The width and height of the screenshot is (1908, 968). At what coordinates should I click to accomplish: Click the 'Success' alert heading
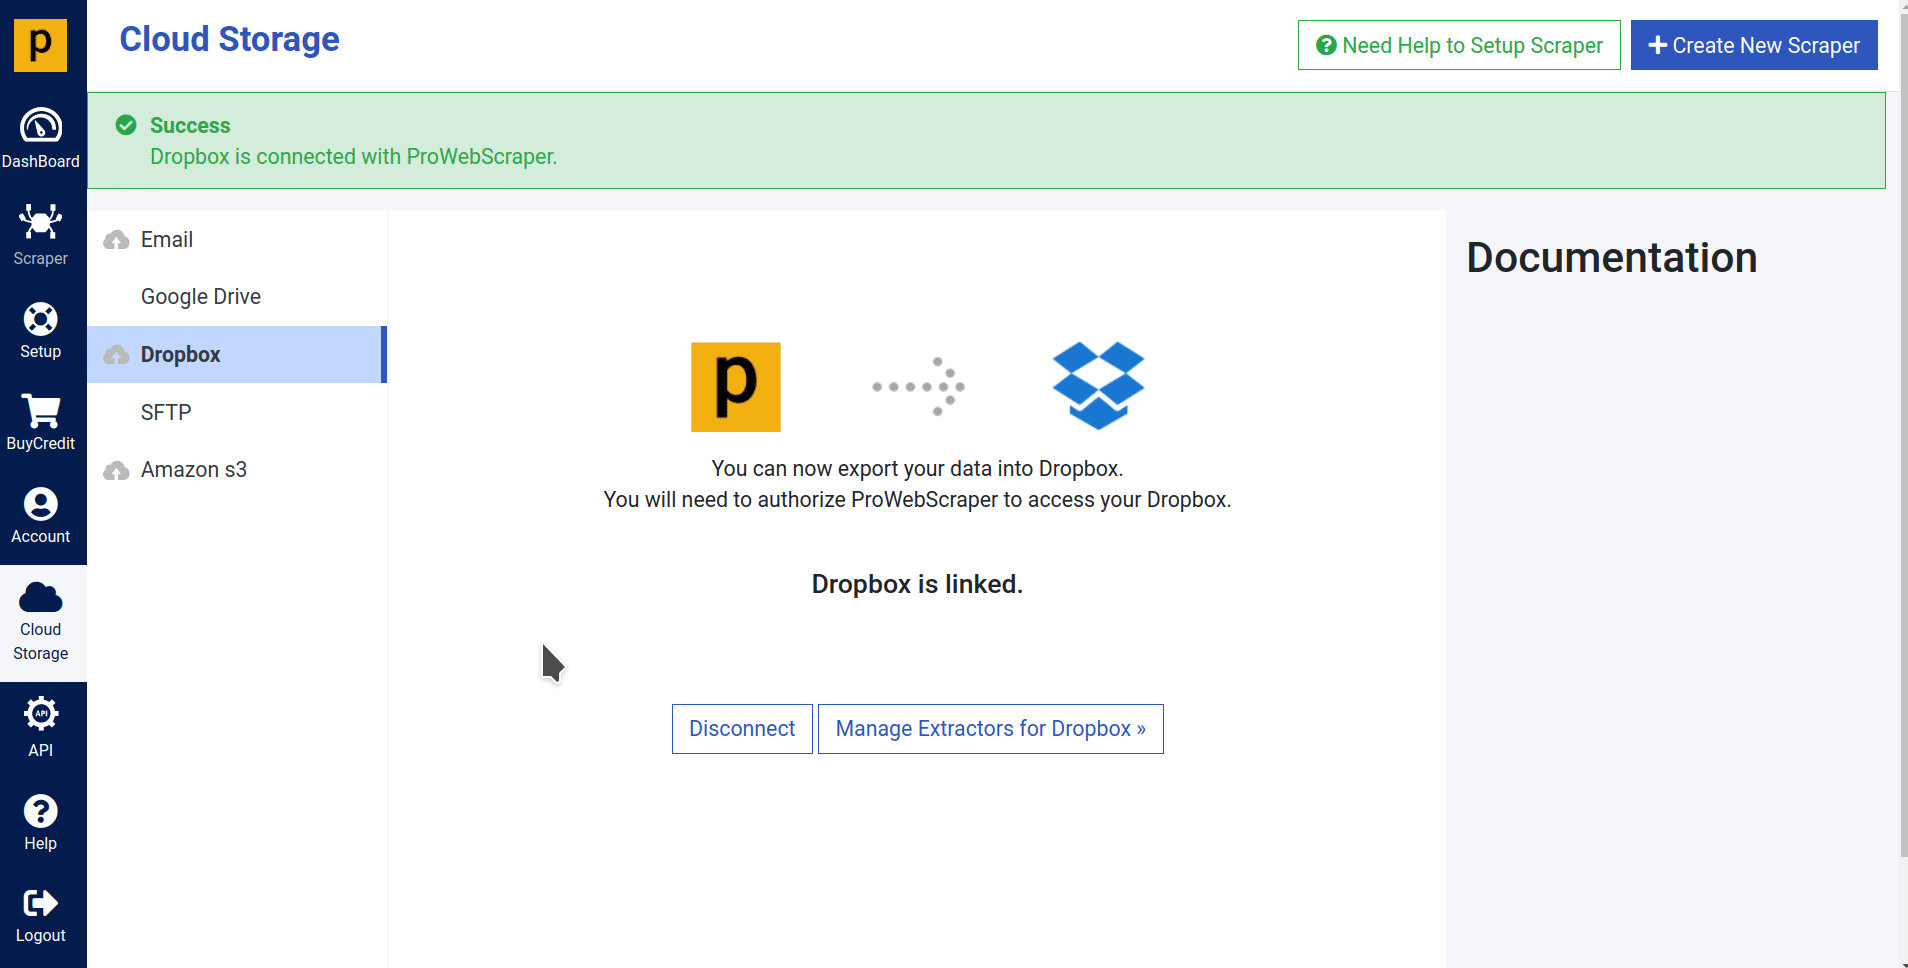(190, 125)
